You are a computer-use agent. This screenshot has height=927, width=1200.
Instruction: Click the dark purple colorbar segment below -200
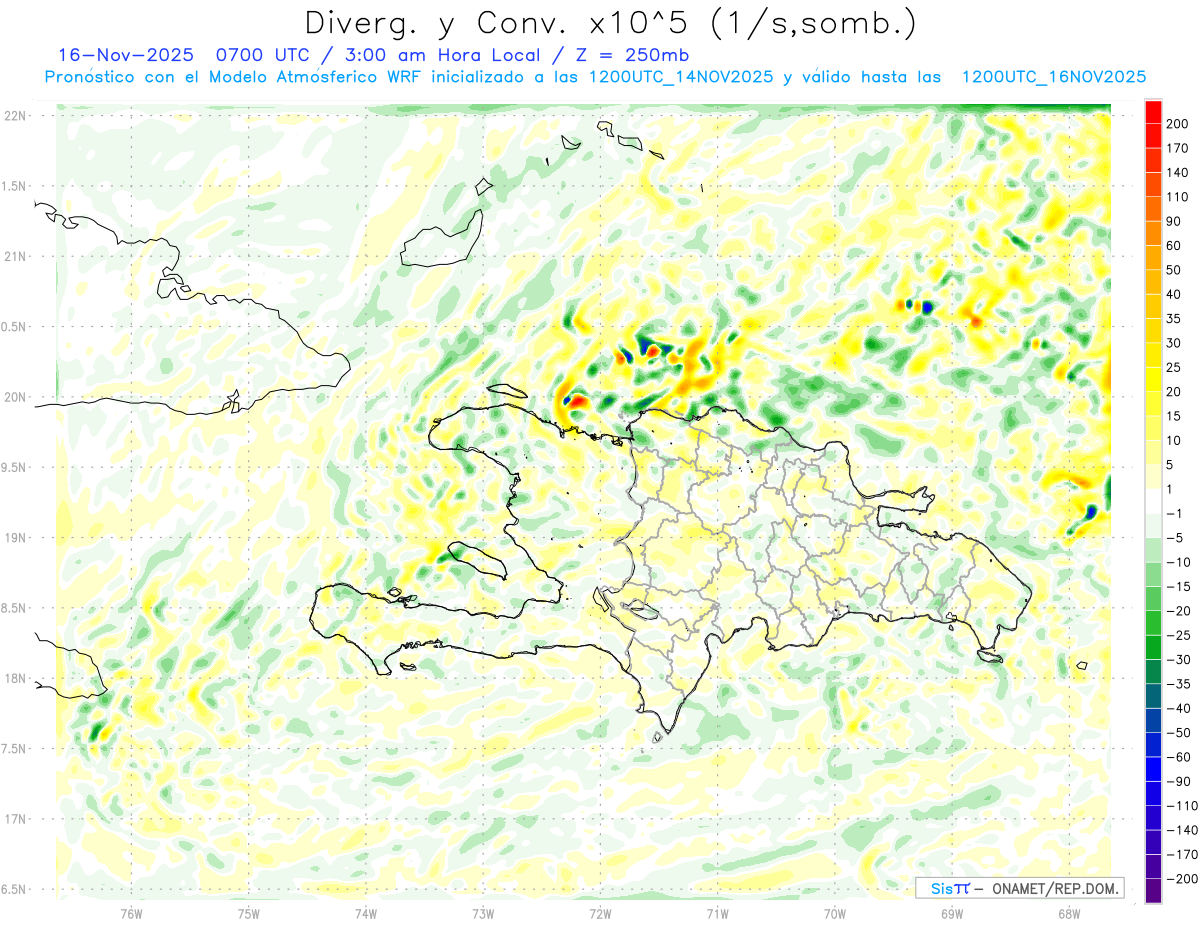pyautogui.click(x=1153, y=892)
